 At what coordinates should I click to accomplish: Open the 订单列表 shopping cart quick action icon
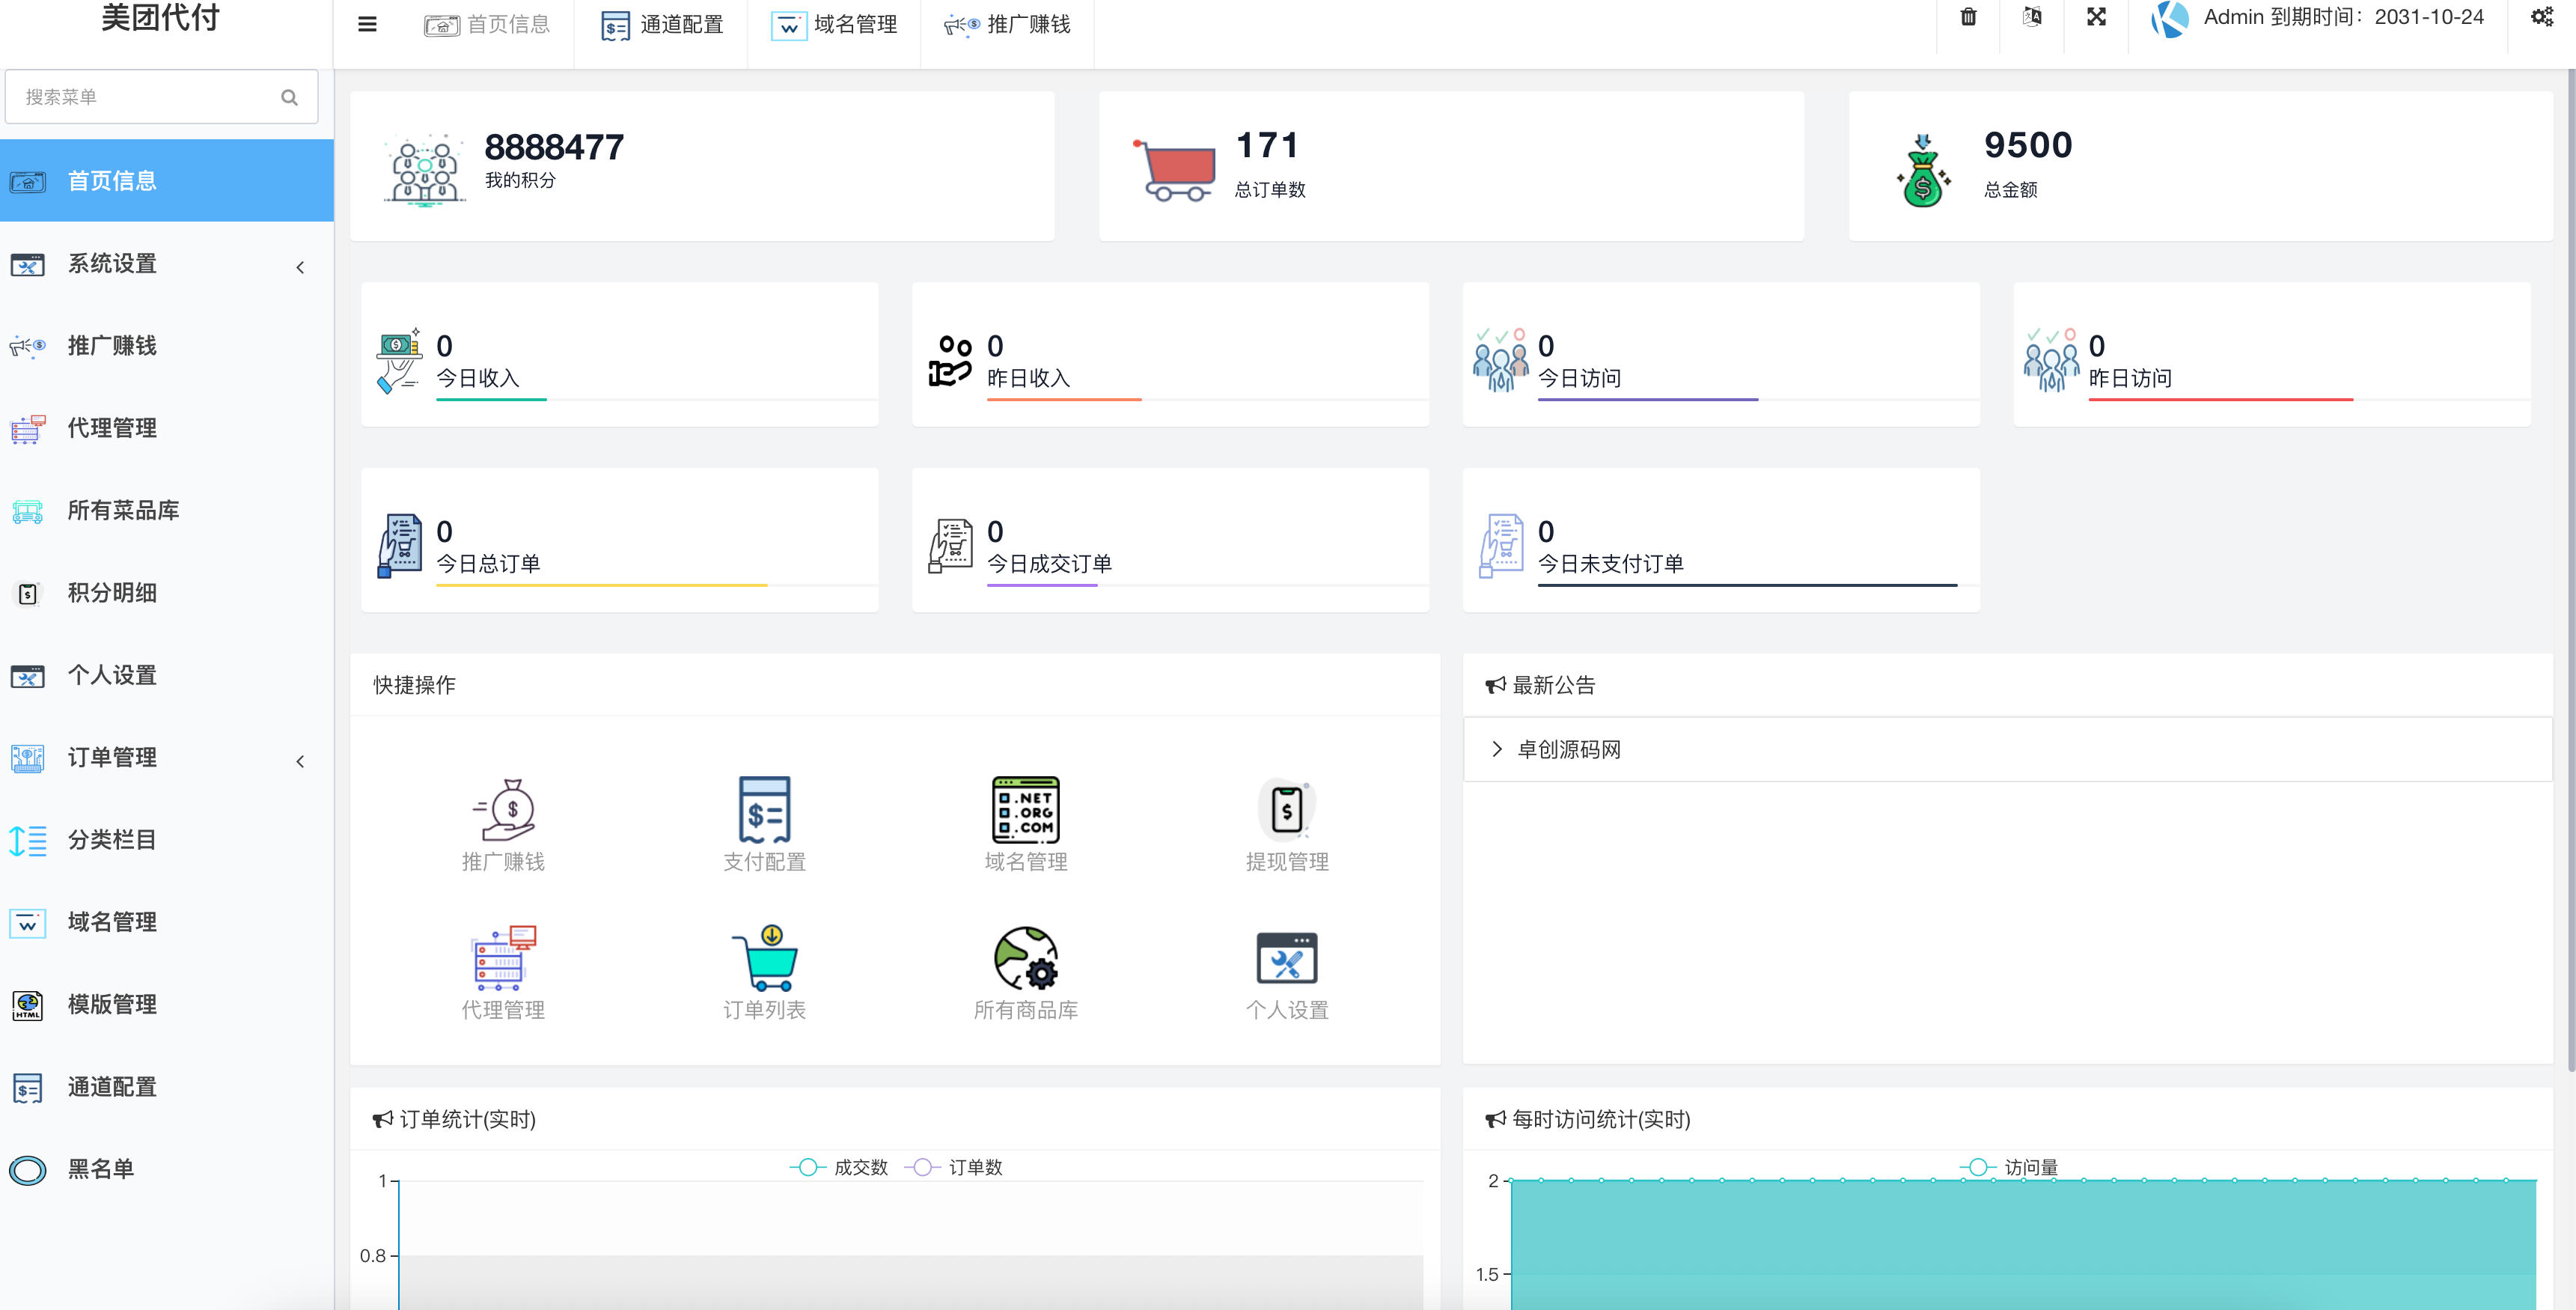pos(764,957)
